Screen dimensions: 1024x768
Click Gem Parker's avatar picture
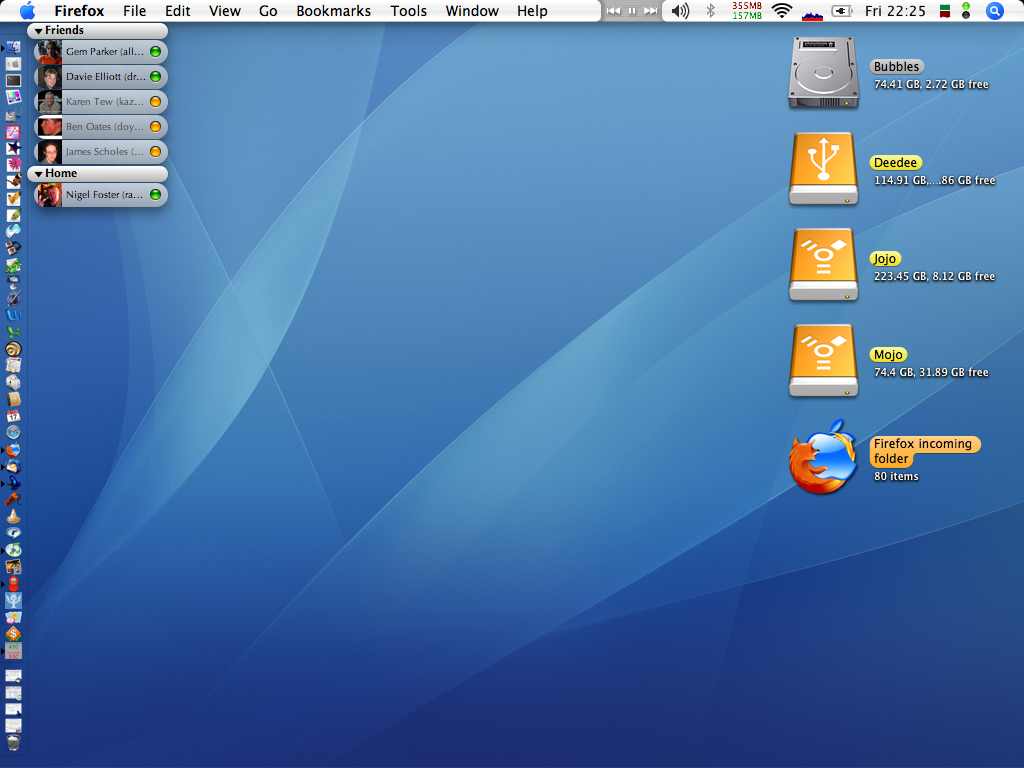coord(49,52)
